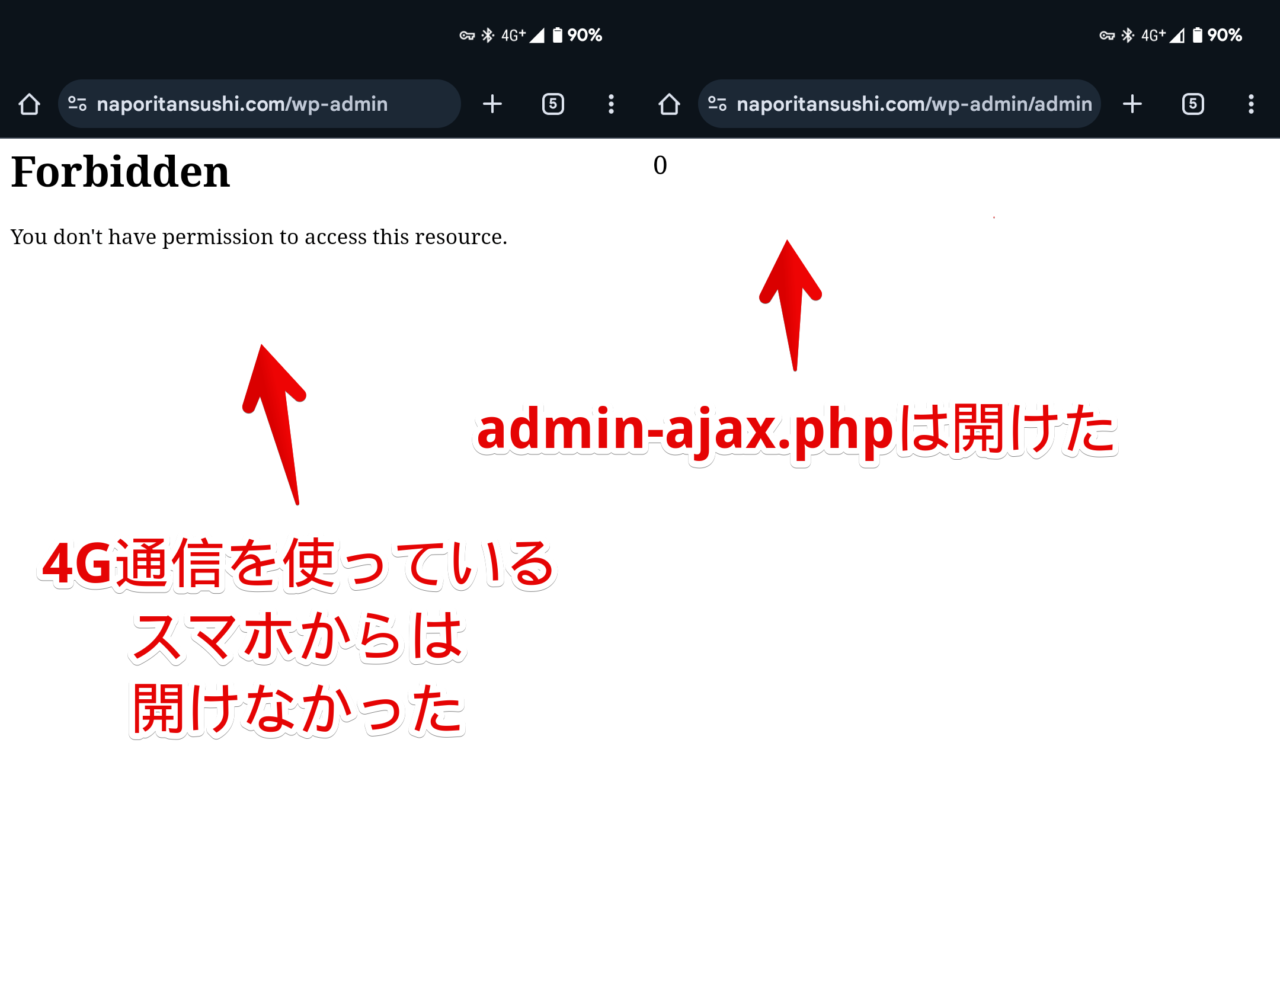Tap the right status bar '90%' battery text
The image size is (1280, 999).
tap(1225, 35)
